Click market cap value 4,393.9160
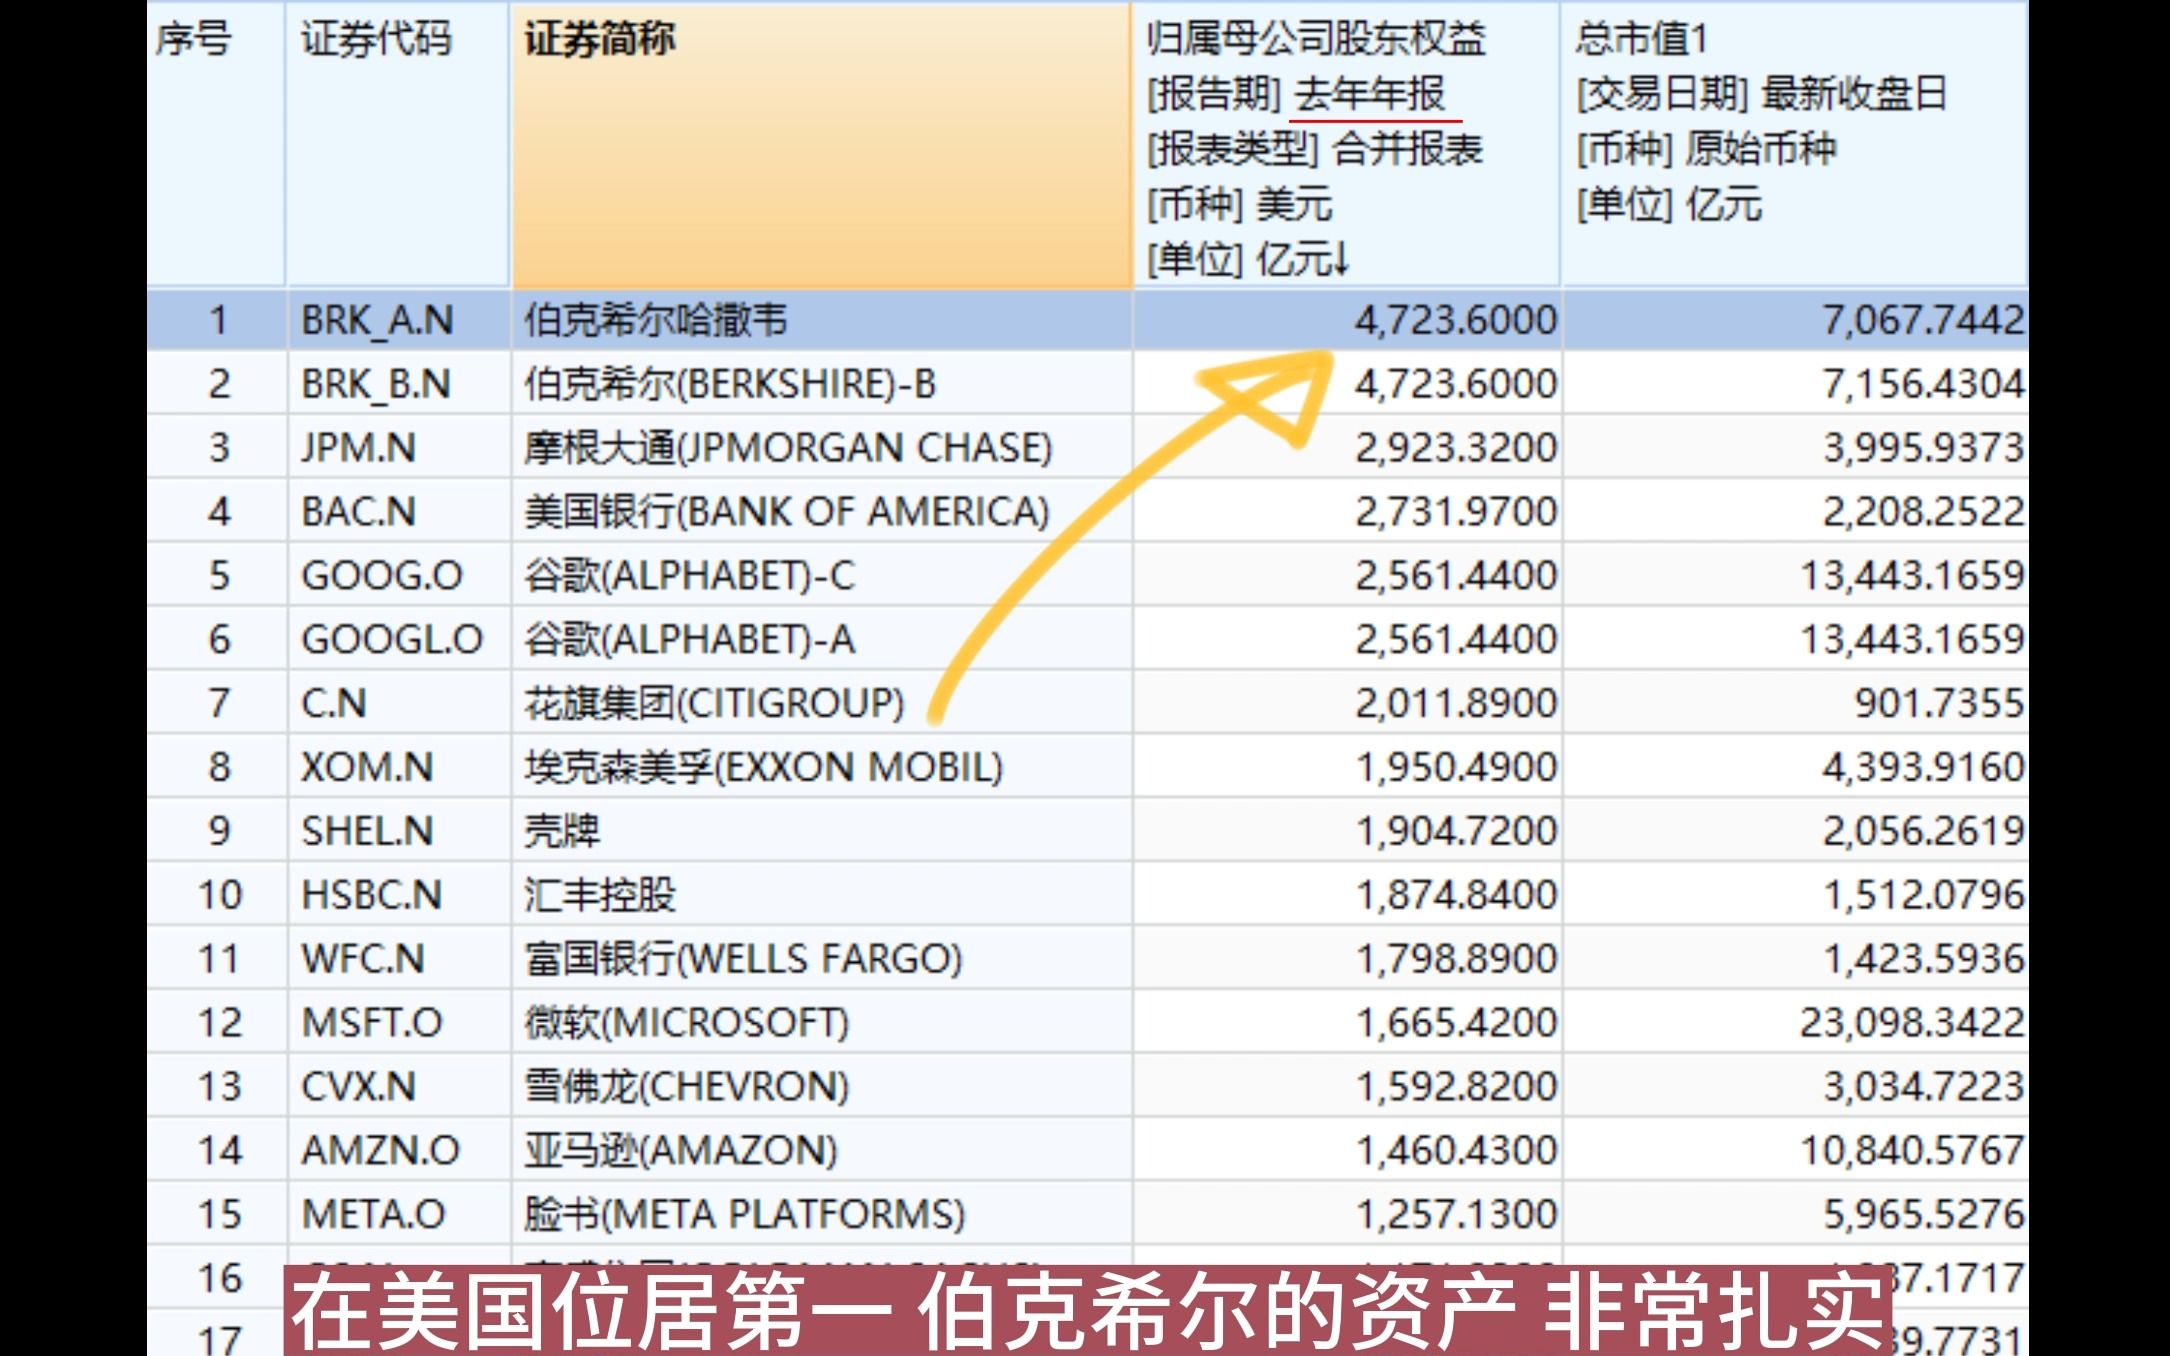Viewport: 2170px width, 1356px height. point(1924,767)
